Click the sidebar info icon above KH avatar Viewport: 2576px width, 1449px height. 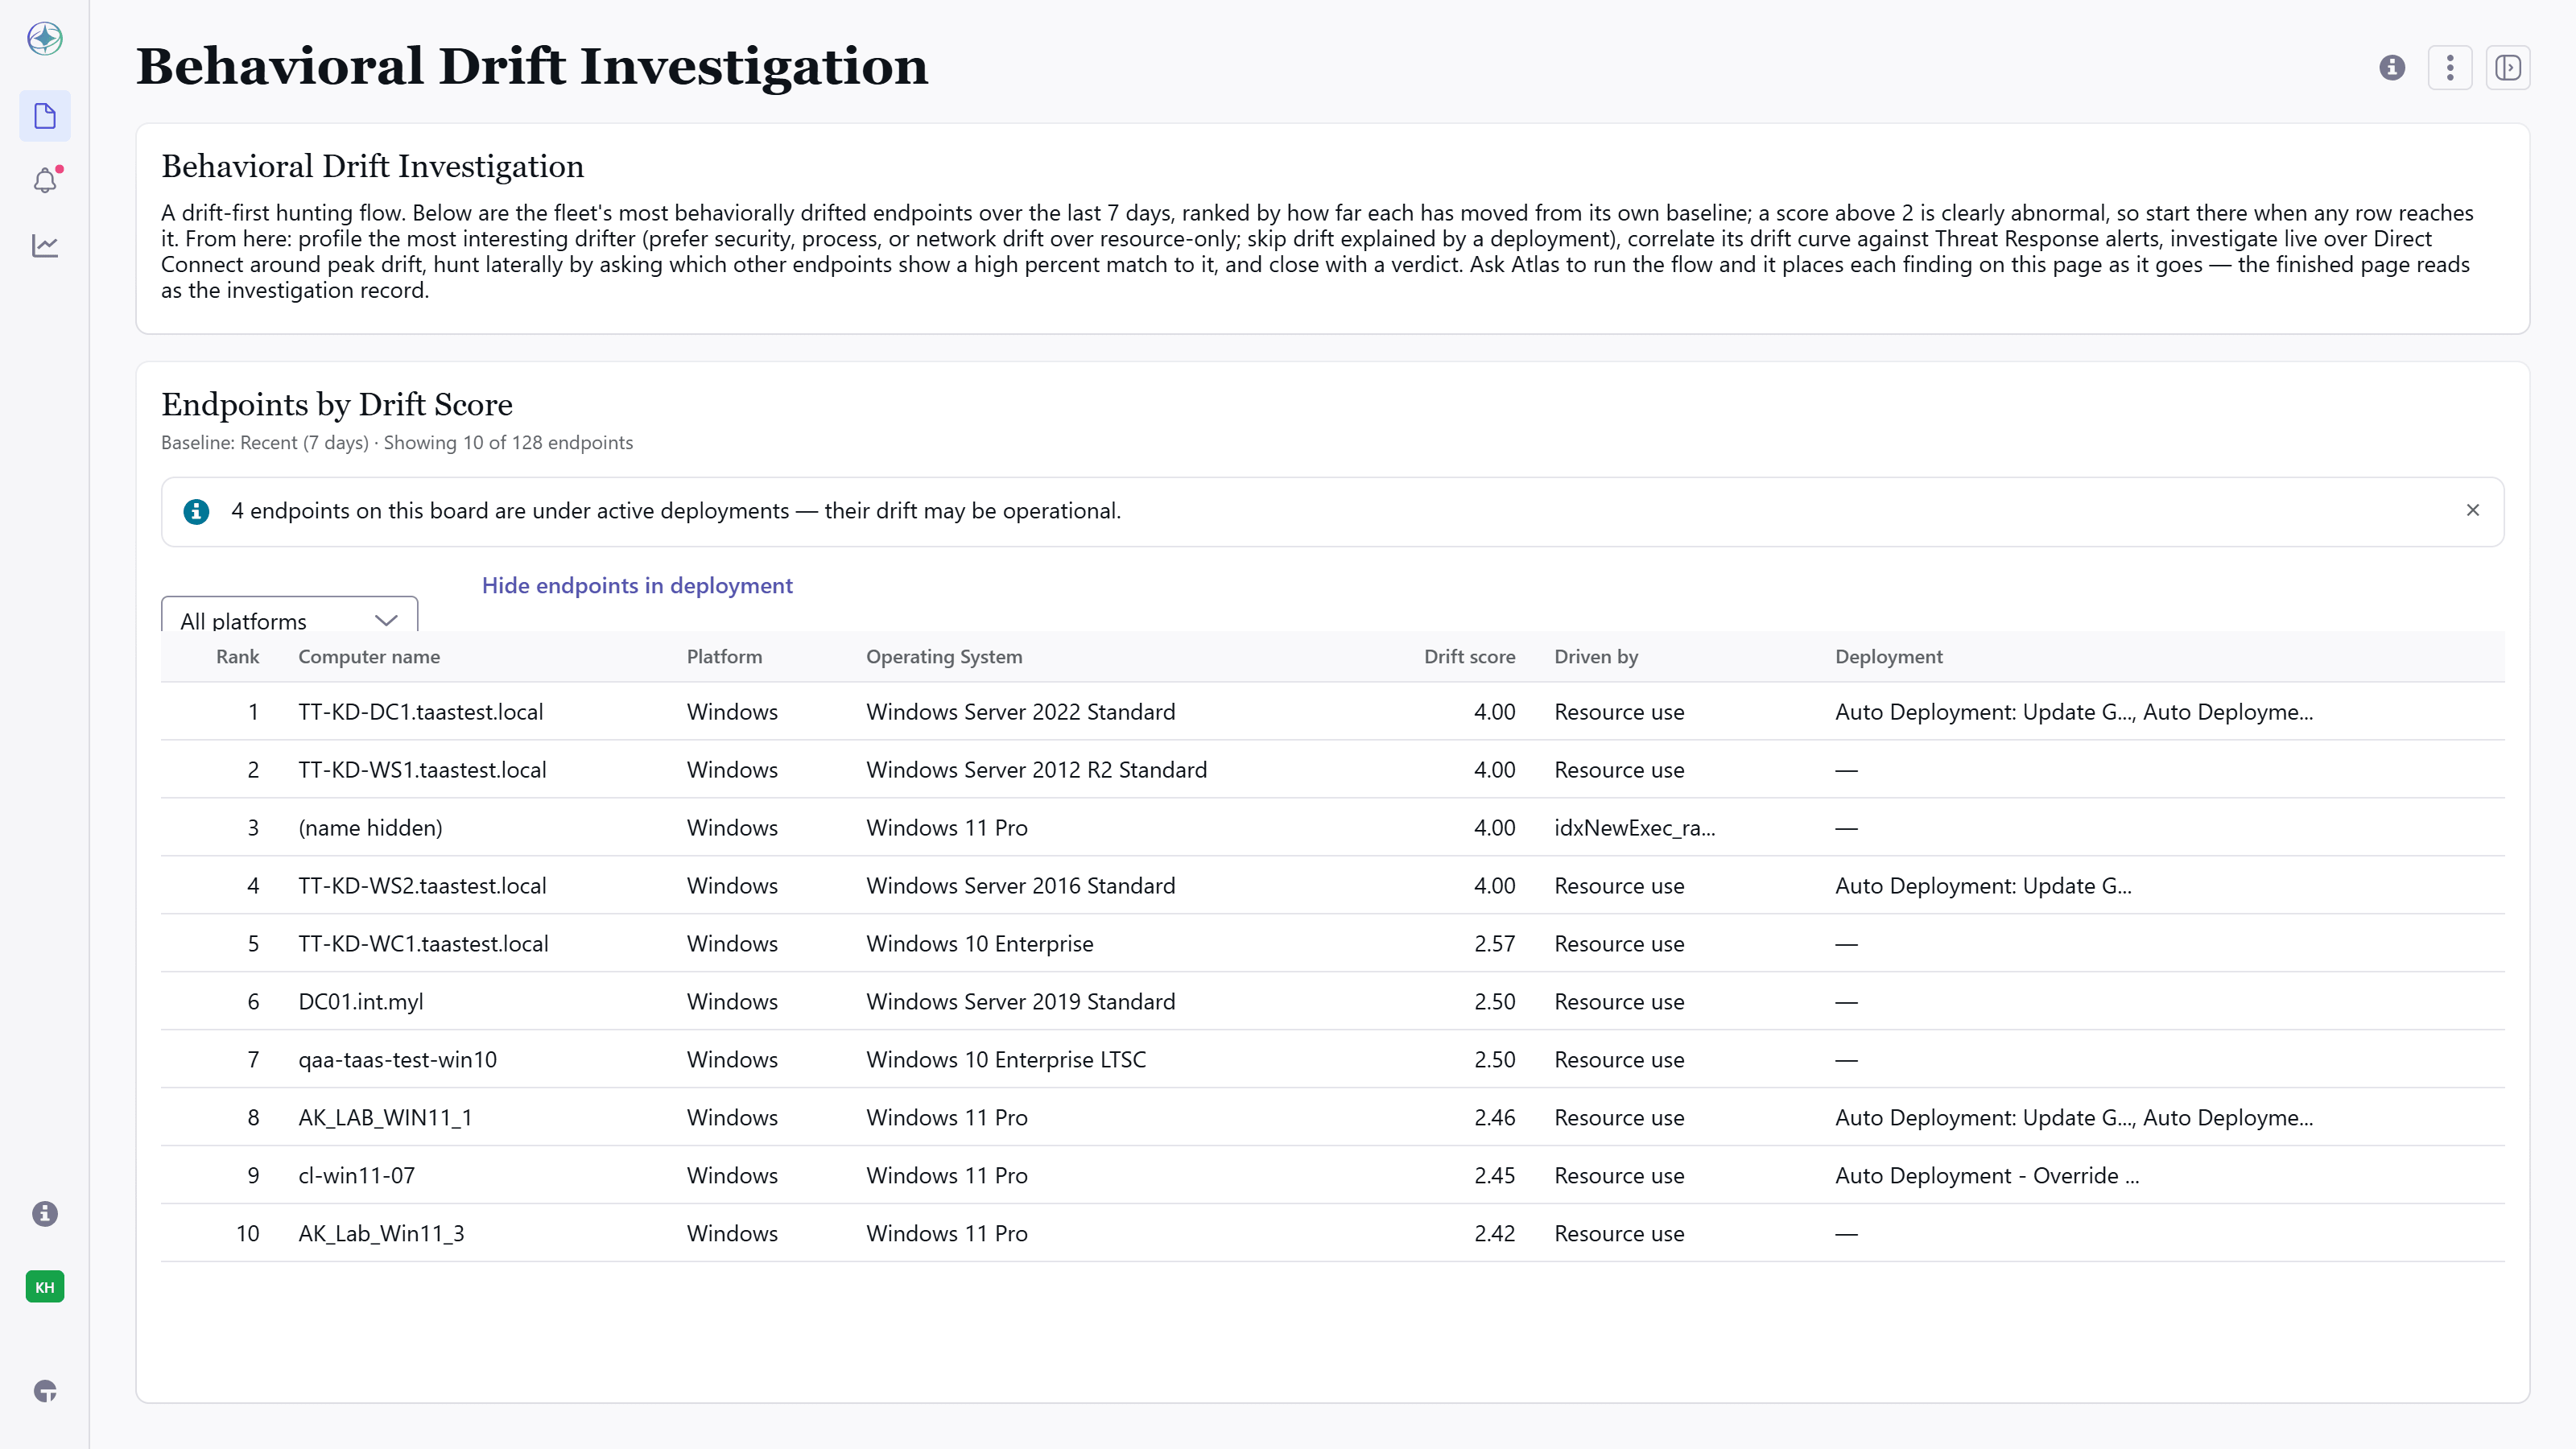[45, 1214]
